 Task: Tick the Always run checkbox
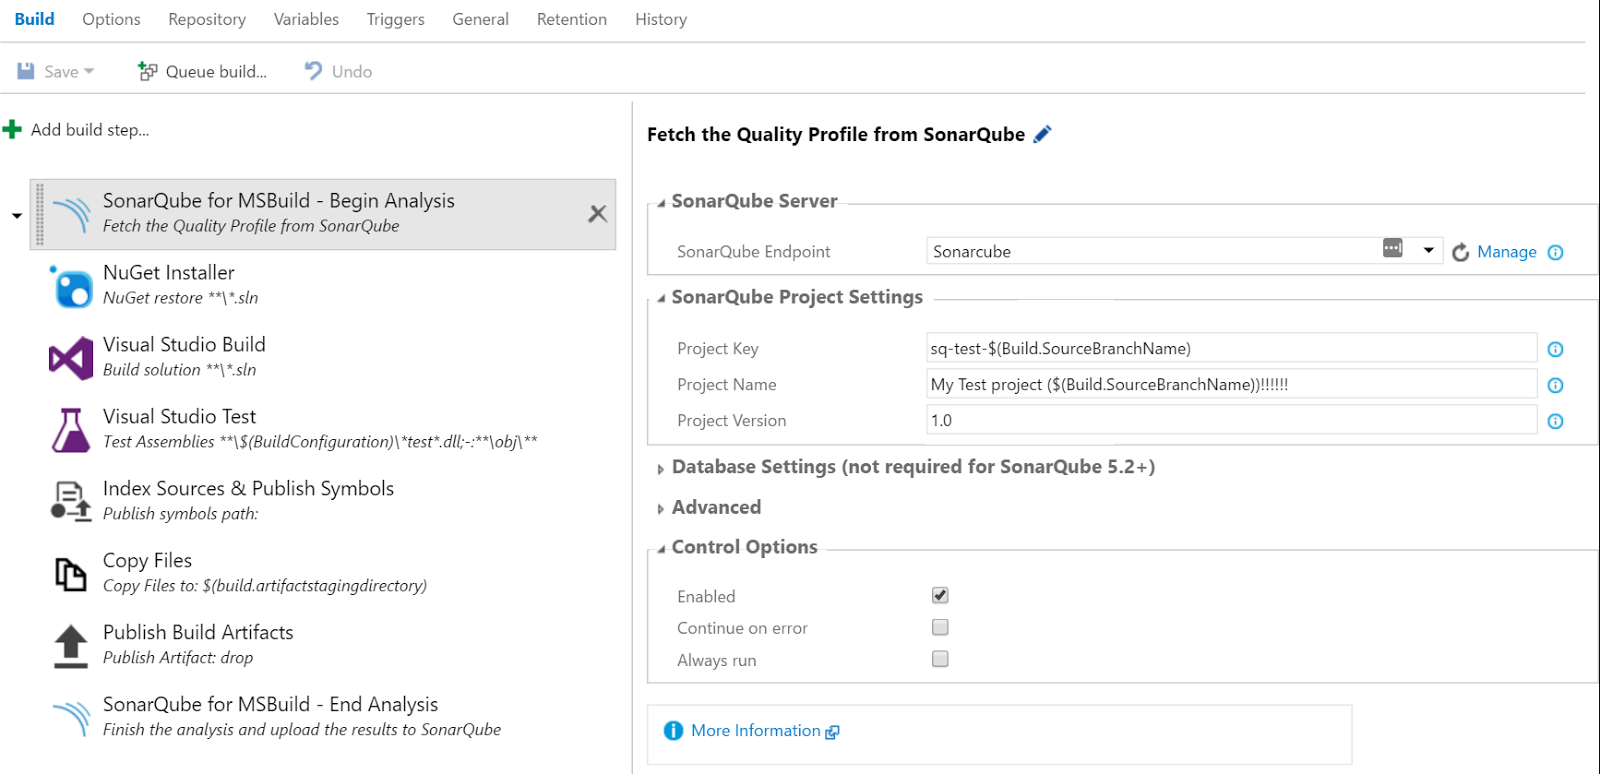940,659
